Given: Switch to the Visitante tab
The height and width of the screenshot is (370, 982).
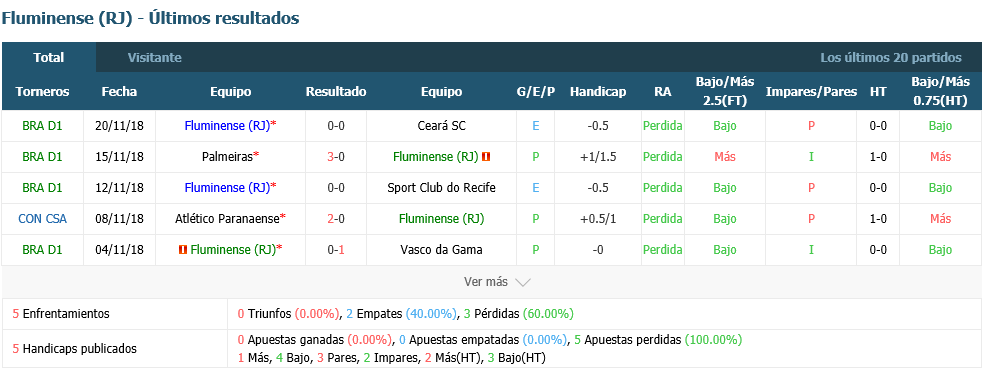Looking at the screenshot, I should pos(155,58).
